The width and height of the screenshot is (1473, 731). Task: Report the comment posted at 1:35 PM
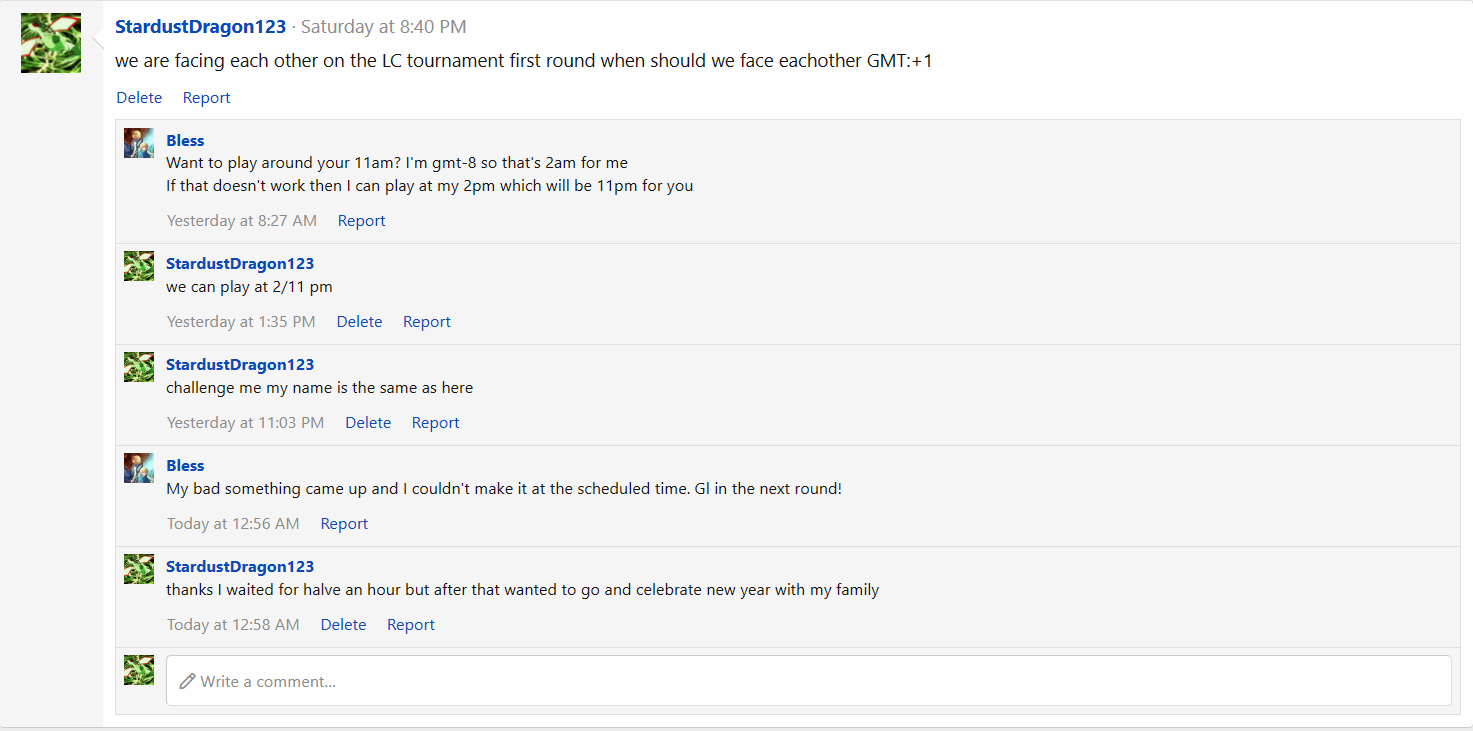pos(426,322)
